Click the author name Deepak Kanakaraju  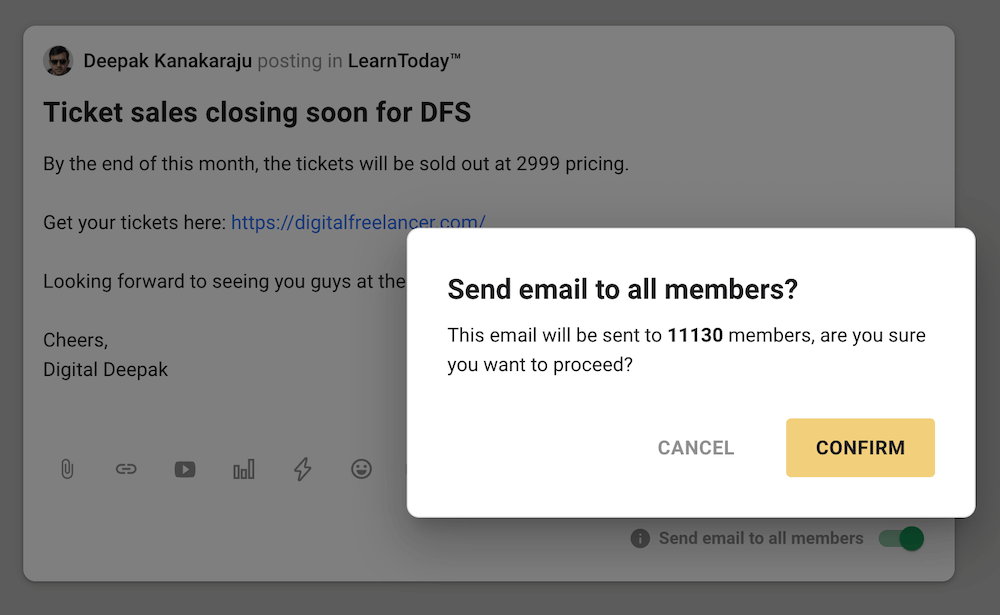[168, 61]
